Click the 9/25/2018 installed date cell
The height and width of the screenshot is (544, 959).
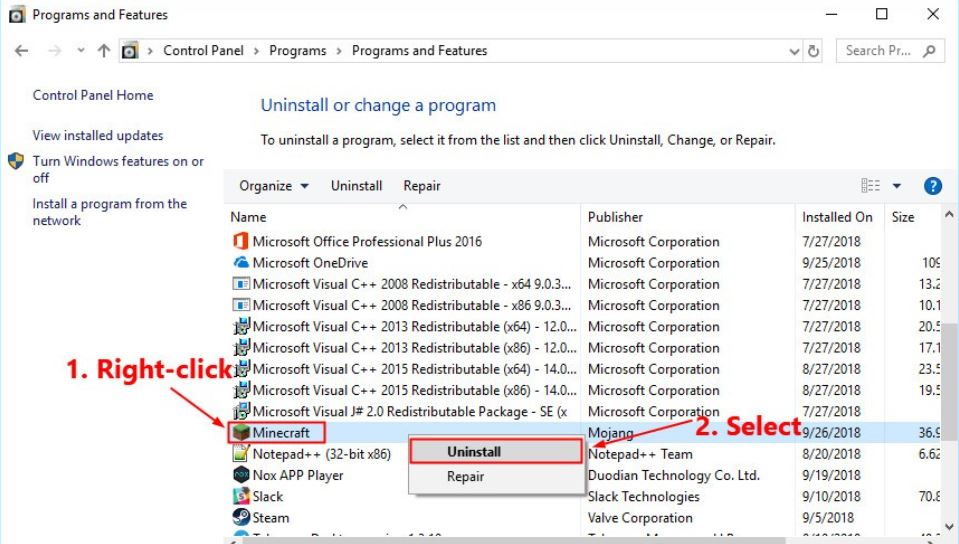tap(831, 263)
